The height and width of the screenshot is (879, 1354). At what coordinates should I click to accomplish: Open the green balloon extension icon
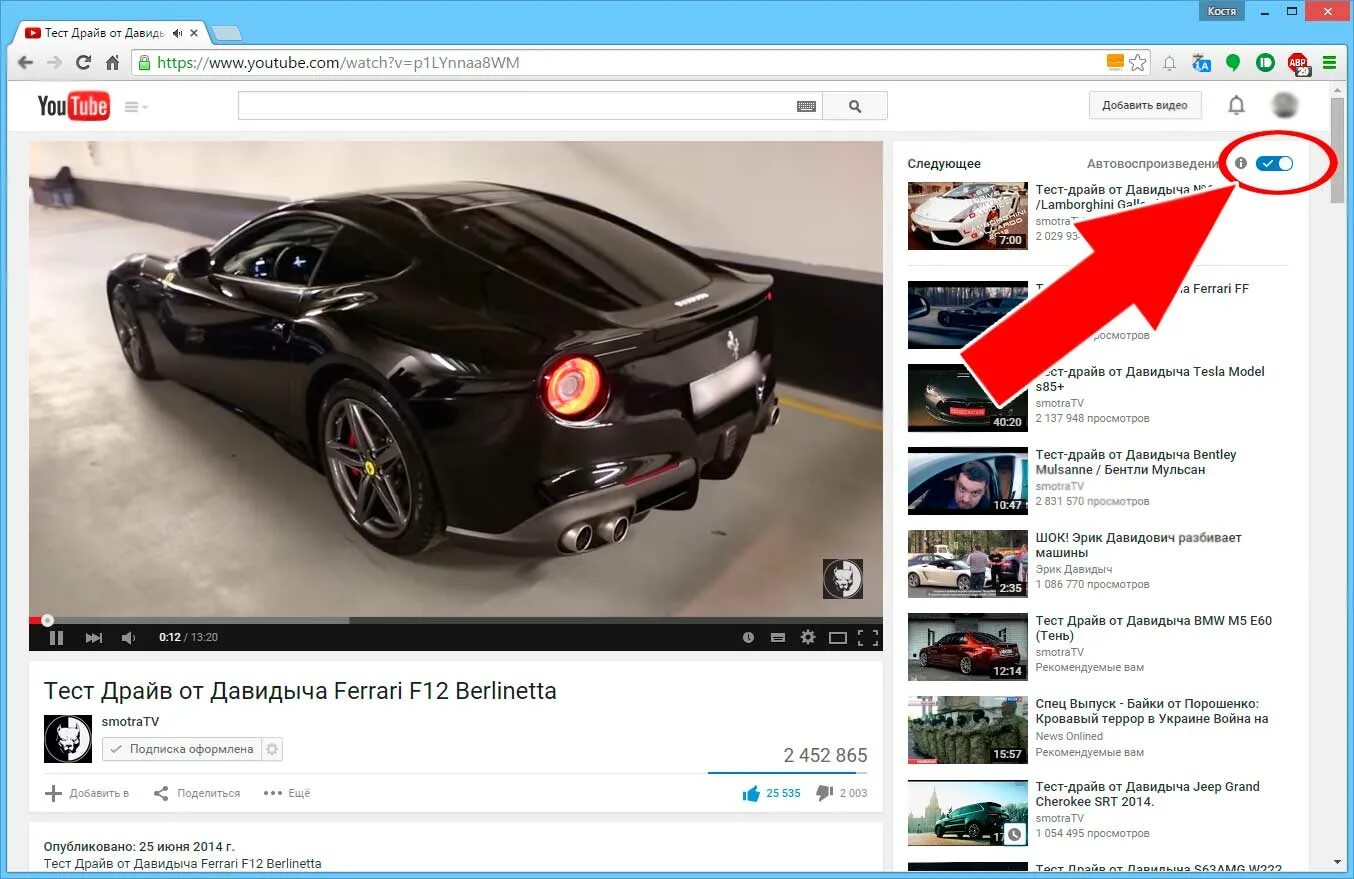click(1233, 63)
